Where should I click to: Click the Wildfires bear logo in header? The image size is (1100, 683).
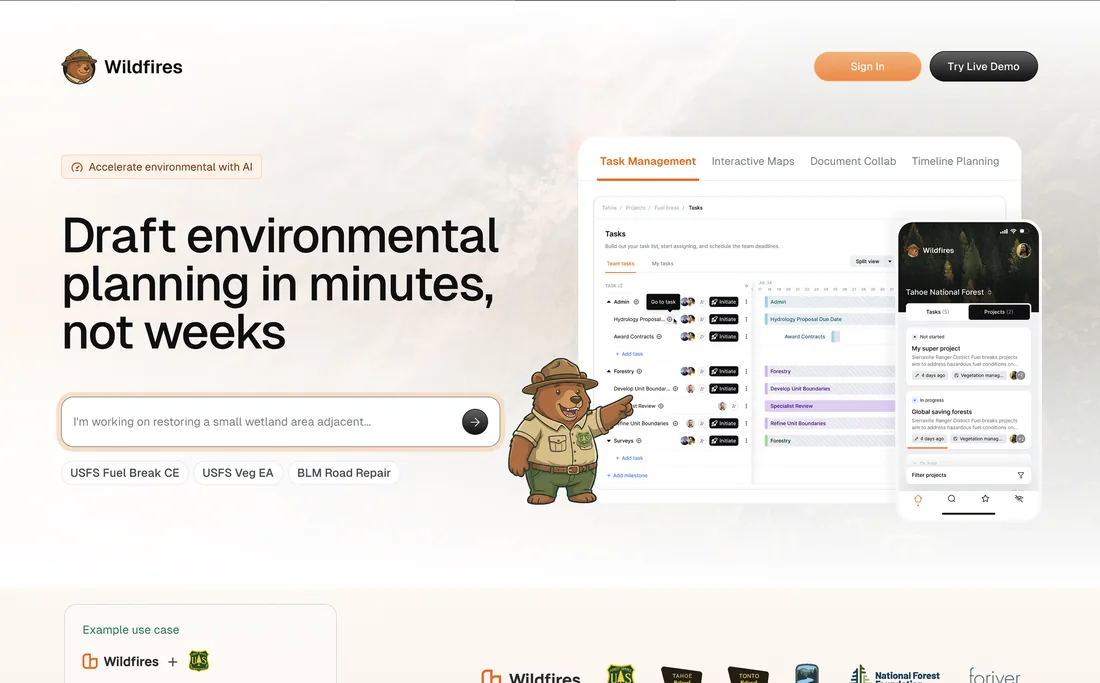click(x=79, y=67)
